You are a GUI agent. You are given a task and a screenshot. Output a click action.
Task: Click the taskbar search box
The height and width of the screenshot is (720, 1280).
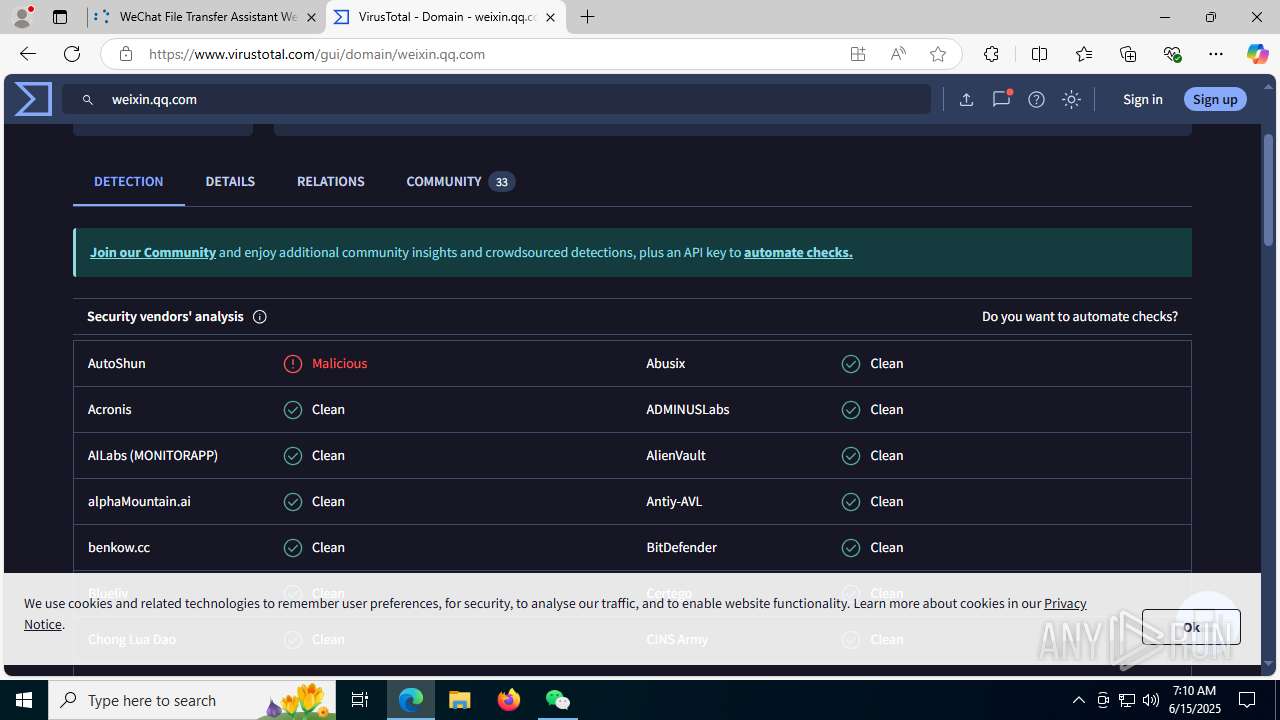click(192, 700)
